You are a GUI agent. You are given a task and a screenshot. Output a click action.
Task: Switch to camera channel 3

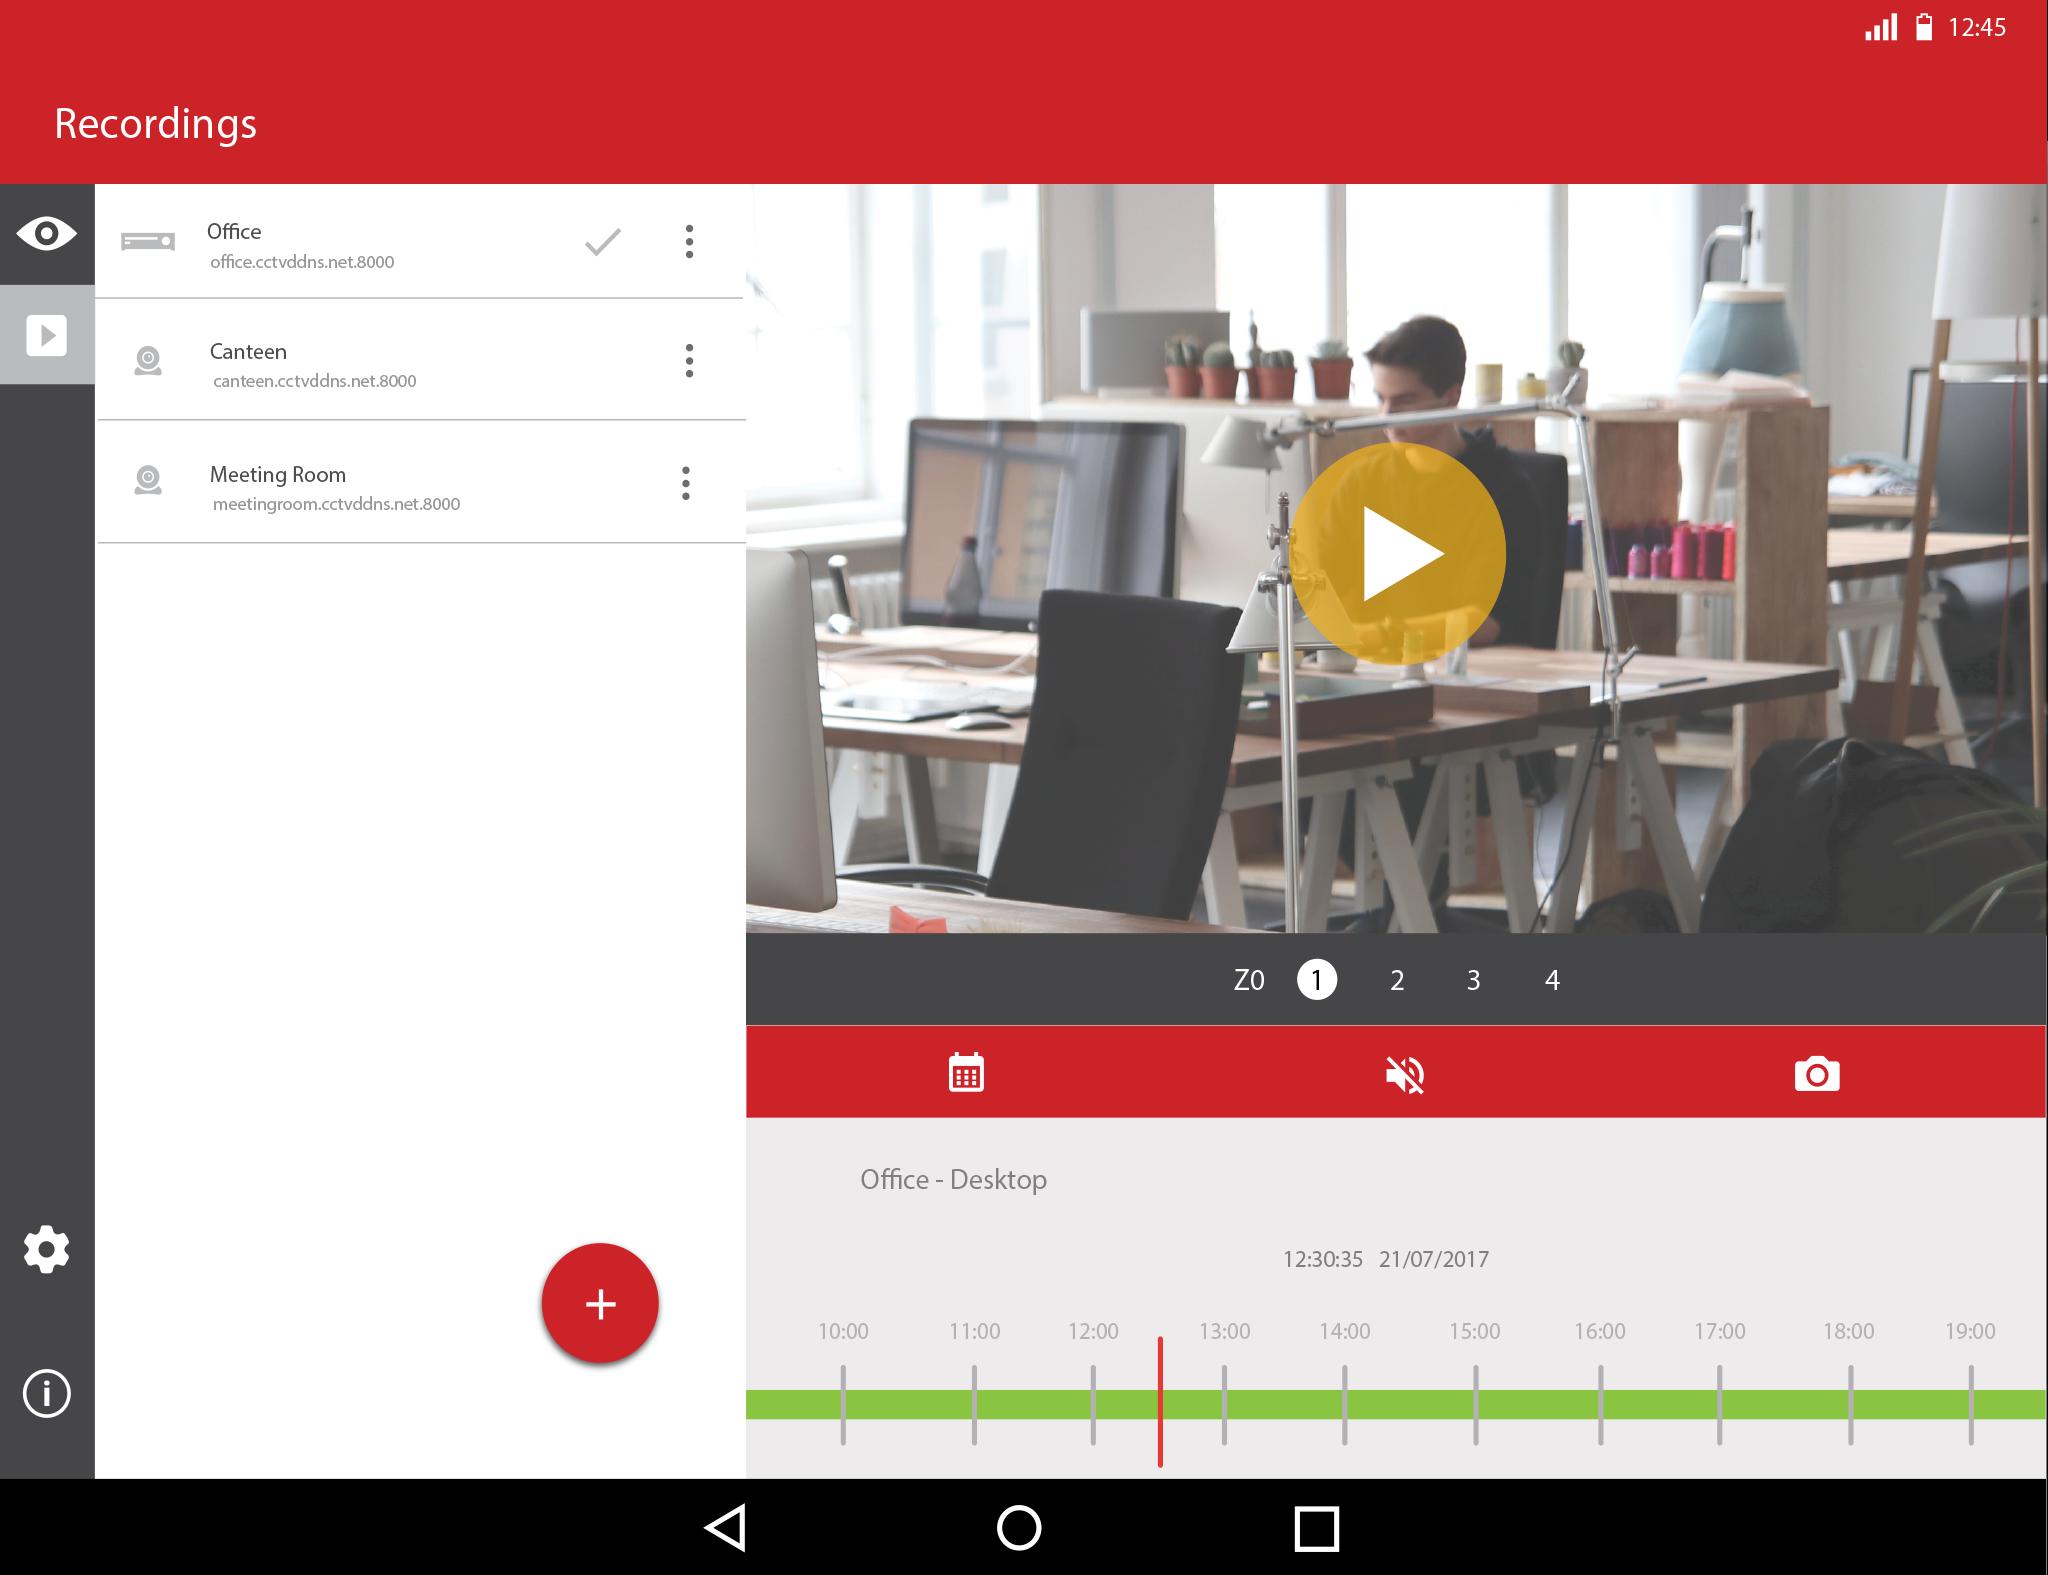tap(1473, 980)
